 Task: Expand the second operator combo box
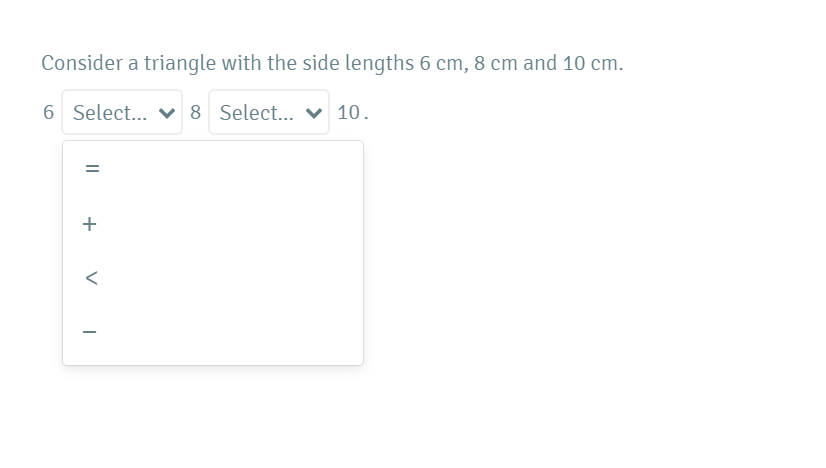(x=268, y=113)
